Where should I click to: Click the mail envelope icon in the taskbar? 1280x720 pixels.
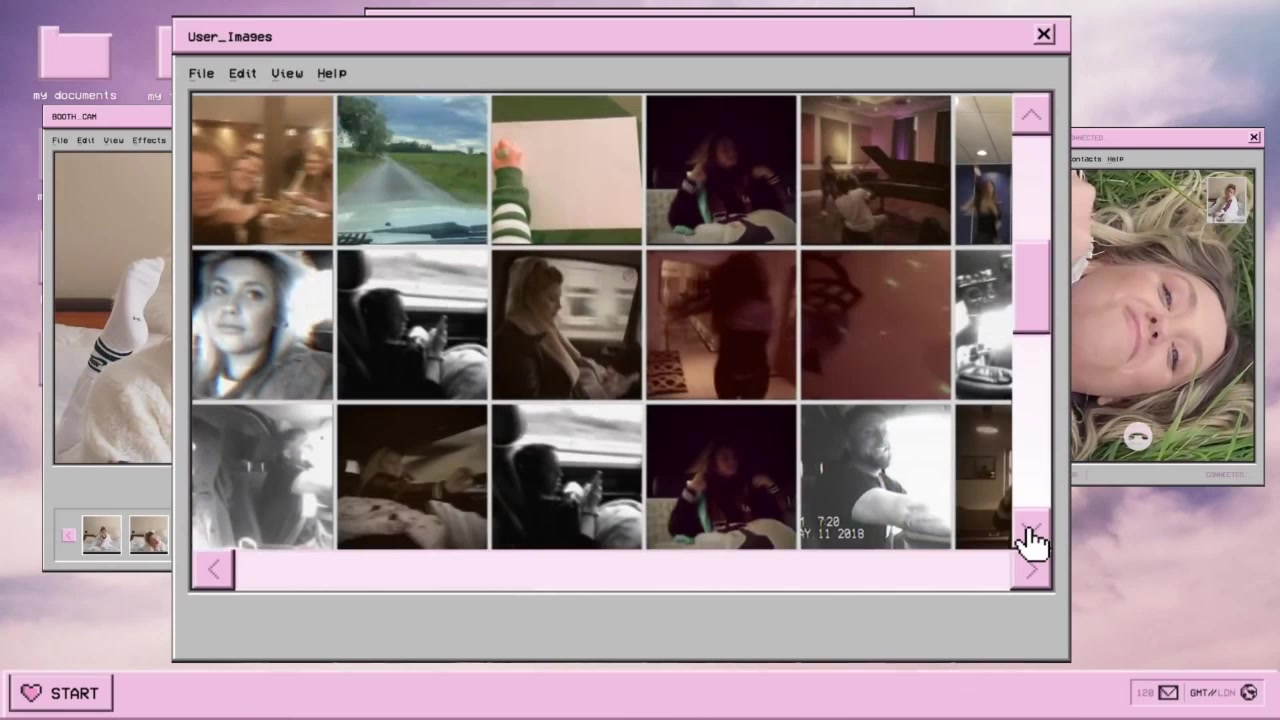(x=1169, y=692)
